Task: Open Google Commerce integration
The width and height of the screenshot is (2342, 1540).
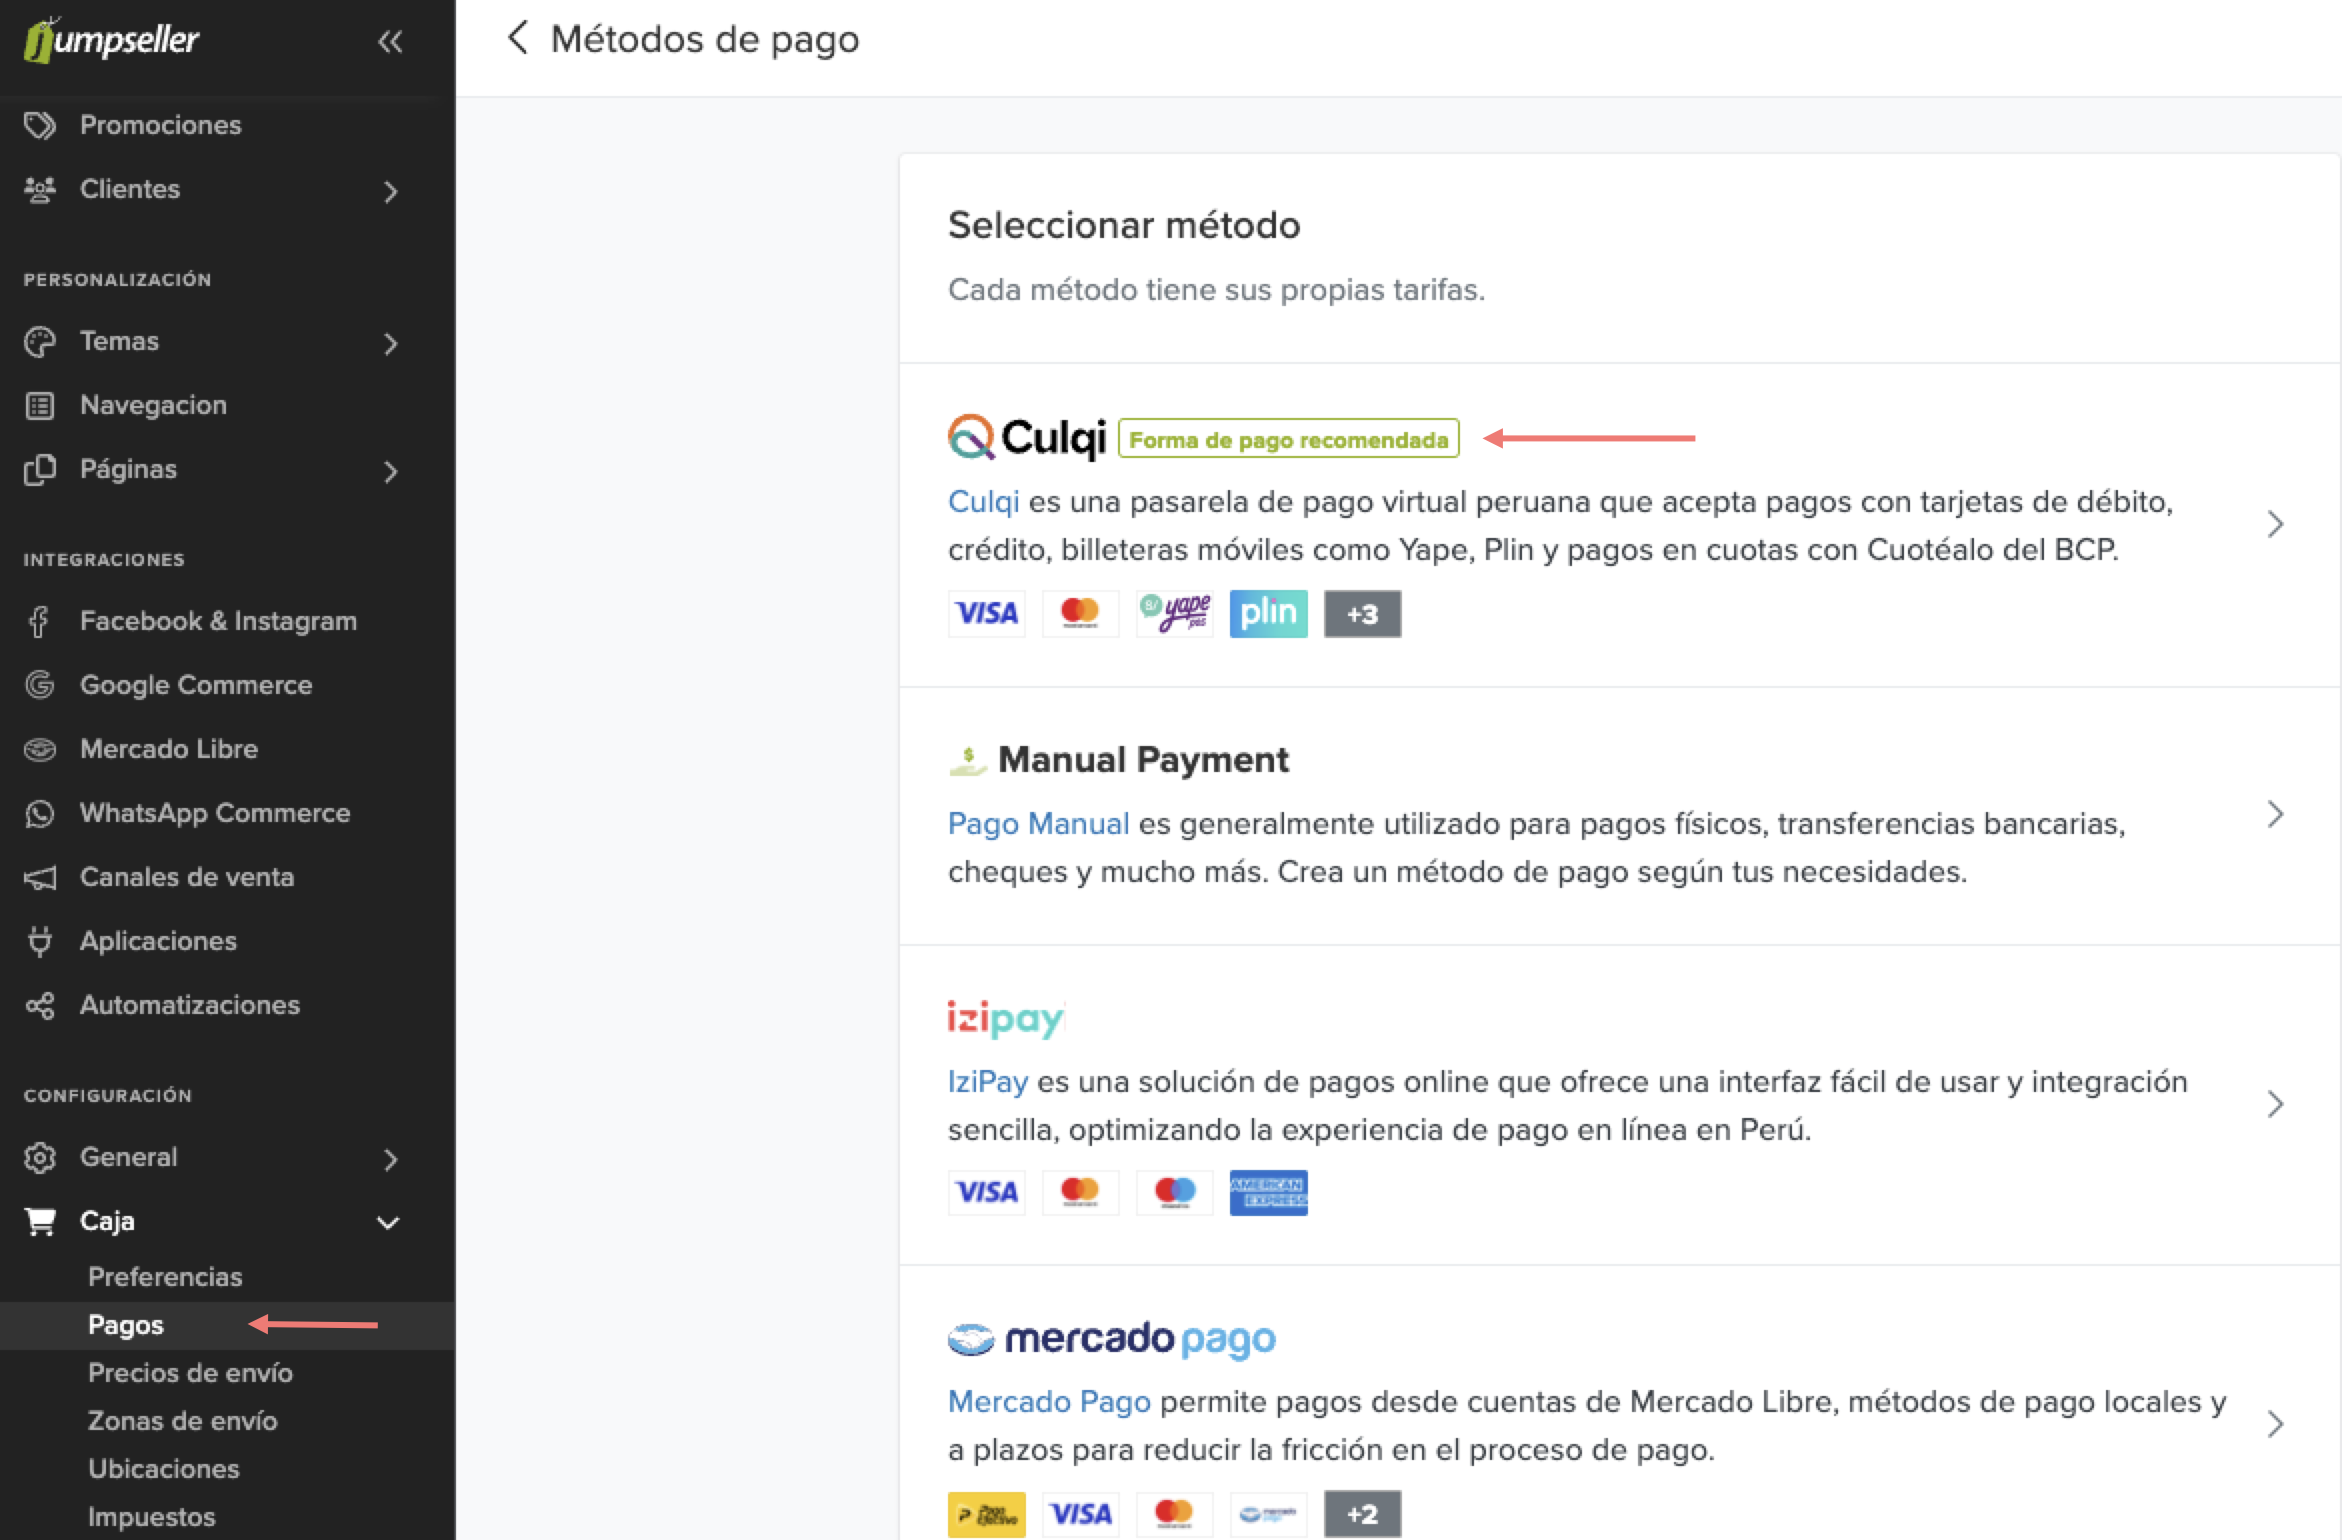Action: point(194,684)
